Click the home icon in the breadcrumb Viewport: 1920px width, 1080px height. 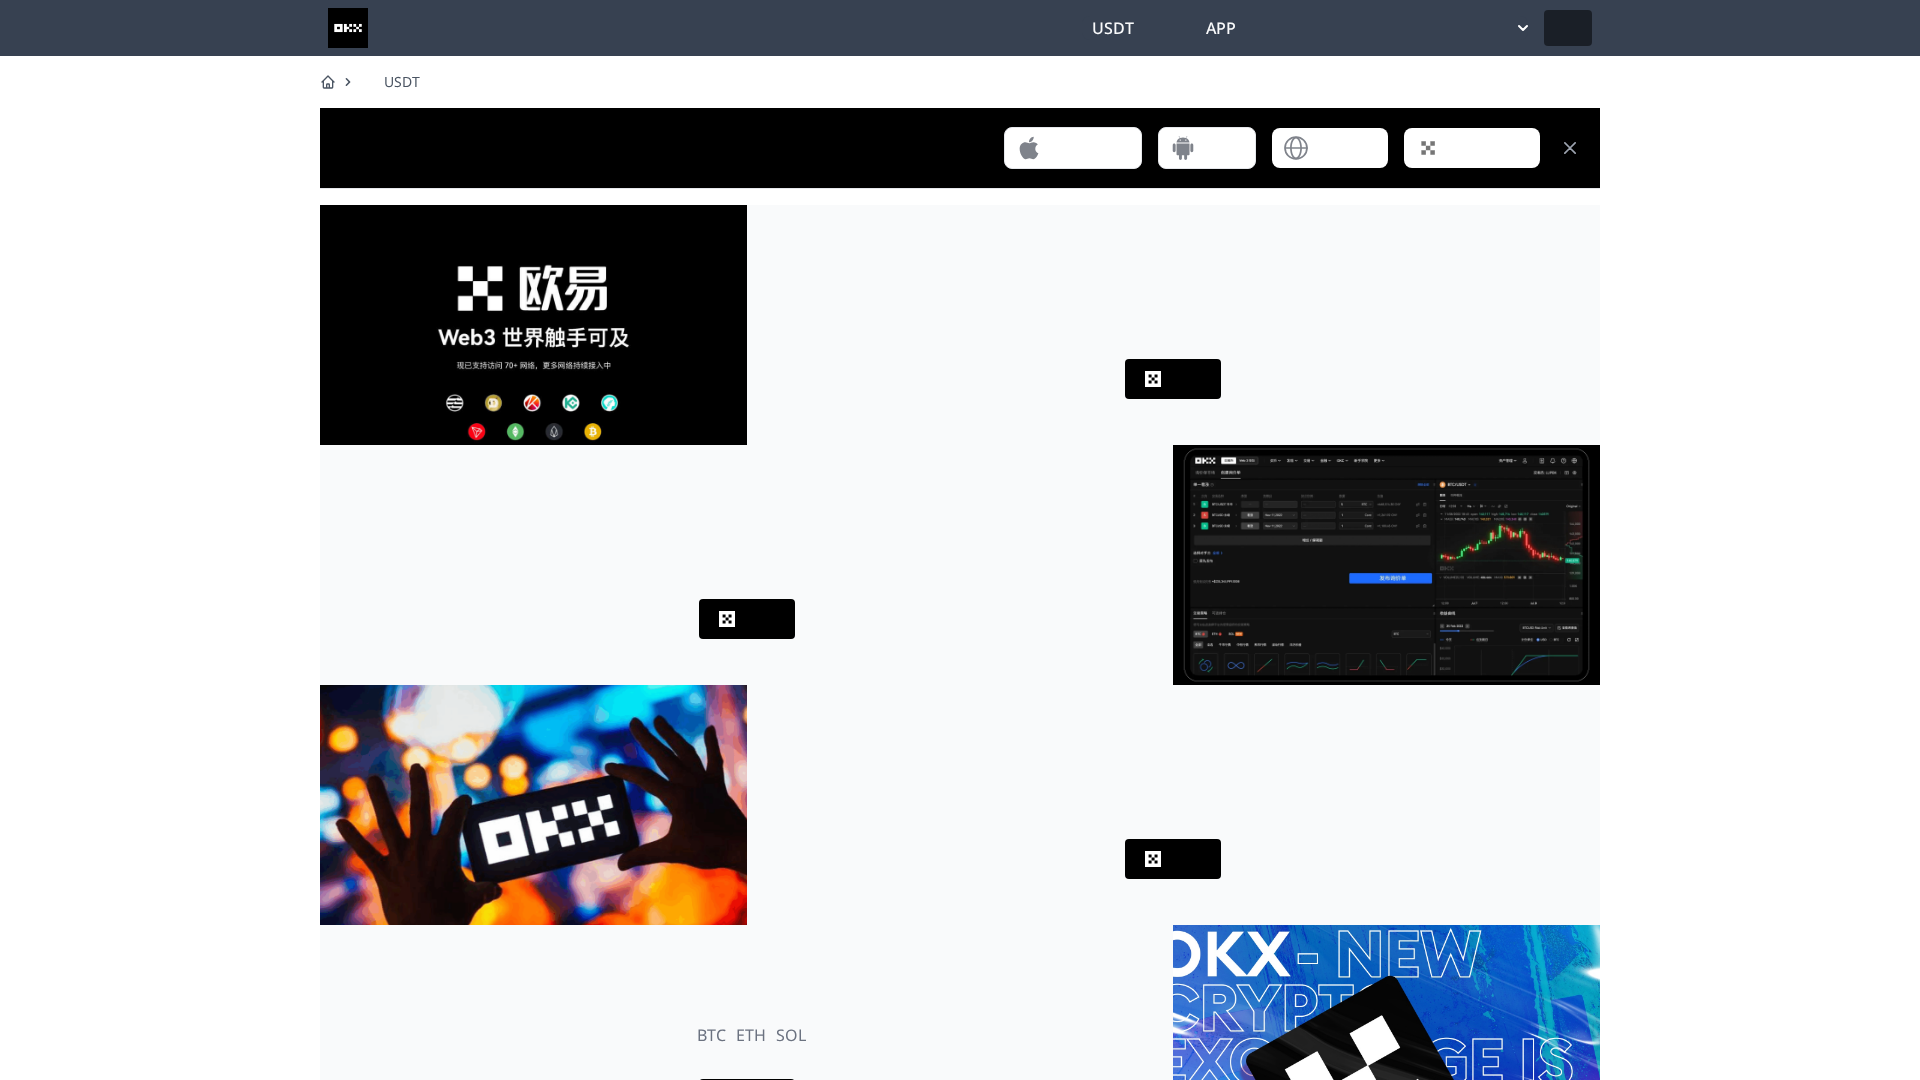[328, 82]
